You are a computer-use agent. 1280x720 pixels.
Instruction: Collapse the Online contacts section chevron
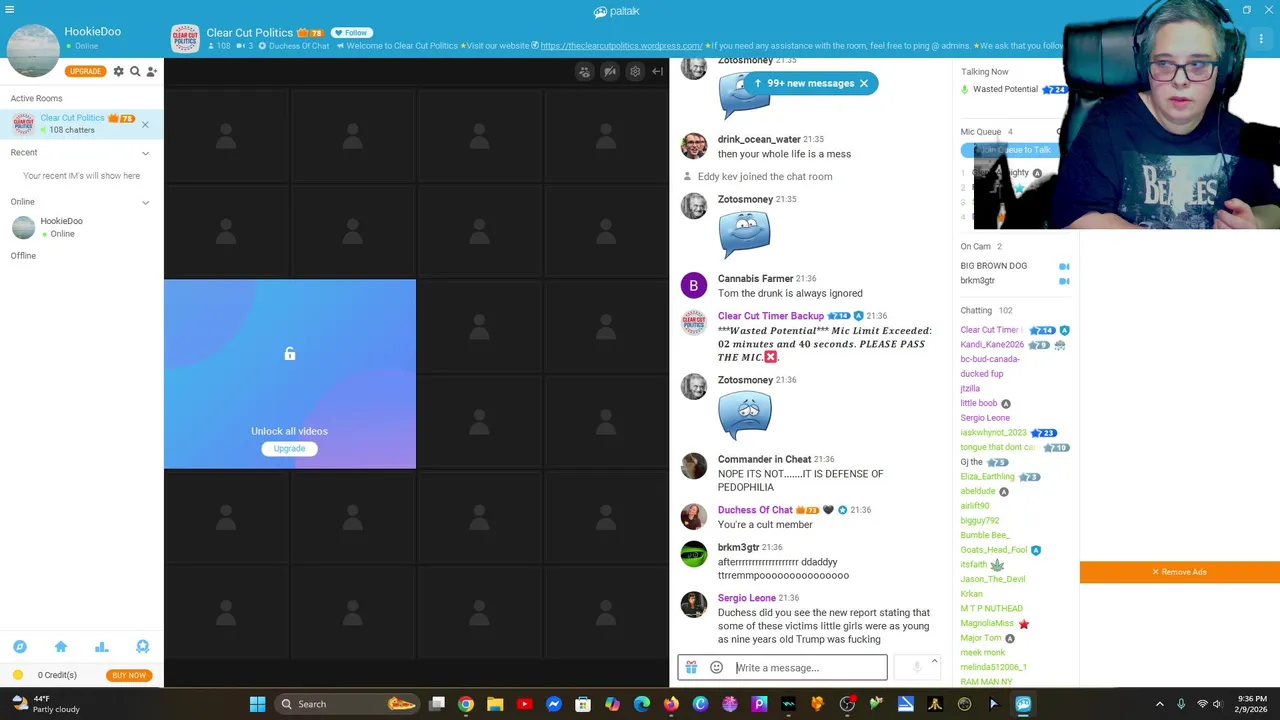click(145, 202)
